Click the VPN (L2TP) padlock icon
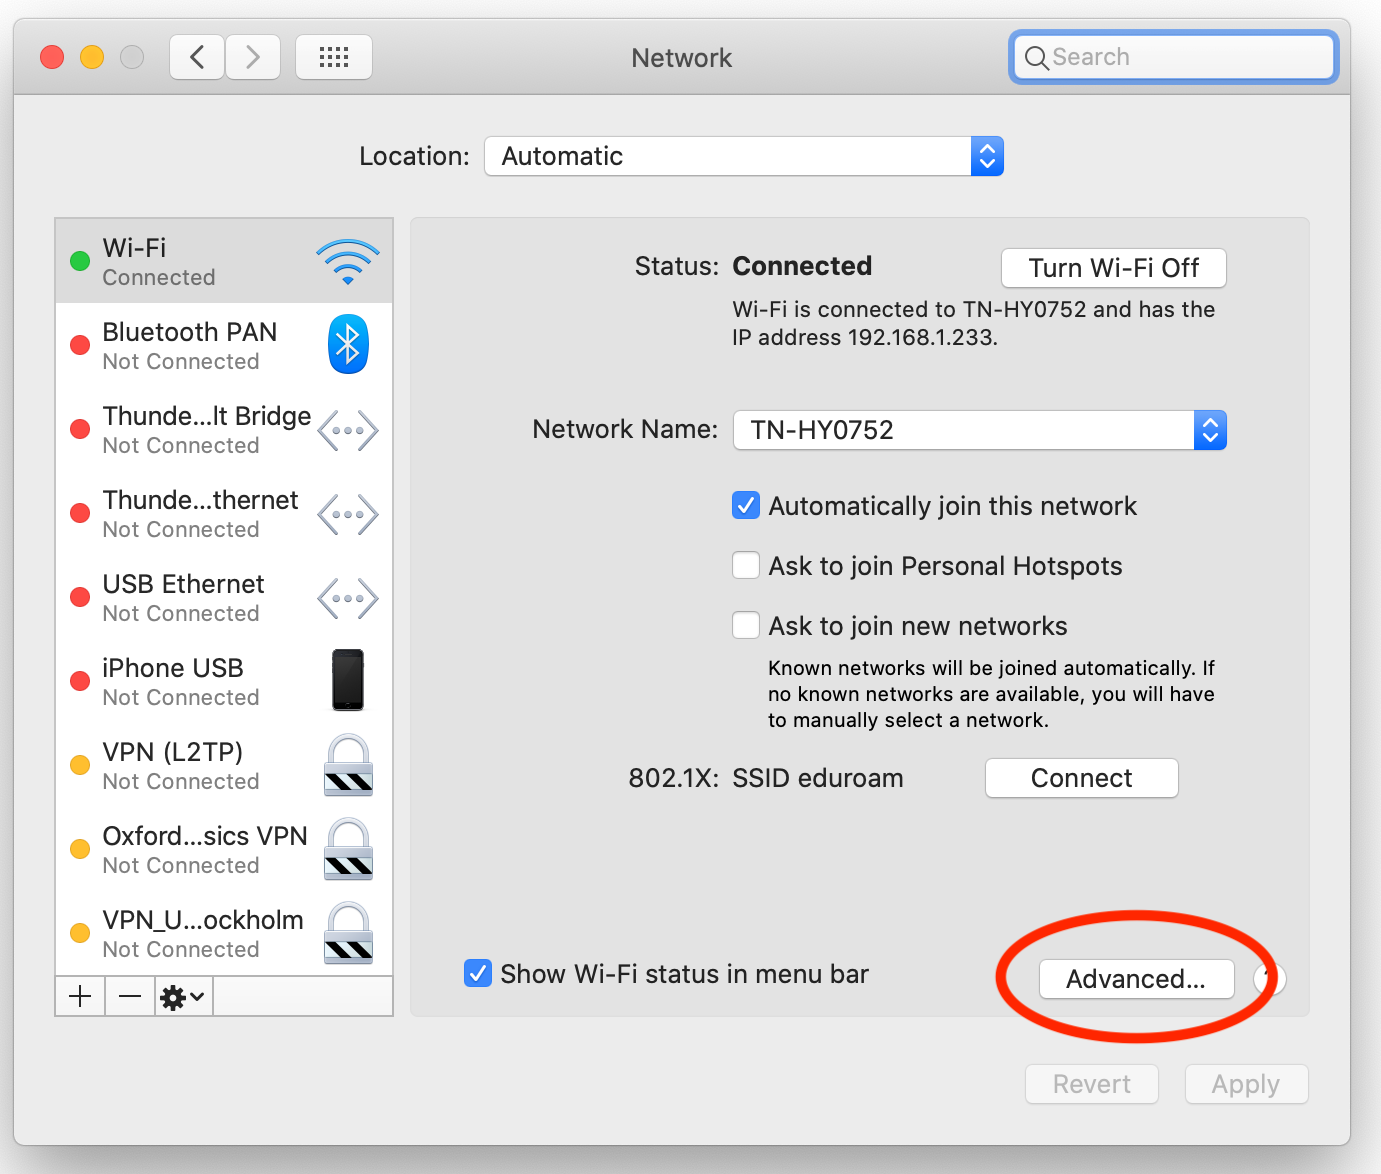Screen dimensions: 1381x1174 pos(348,765)
